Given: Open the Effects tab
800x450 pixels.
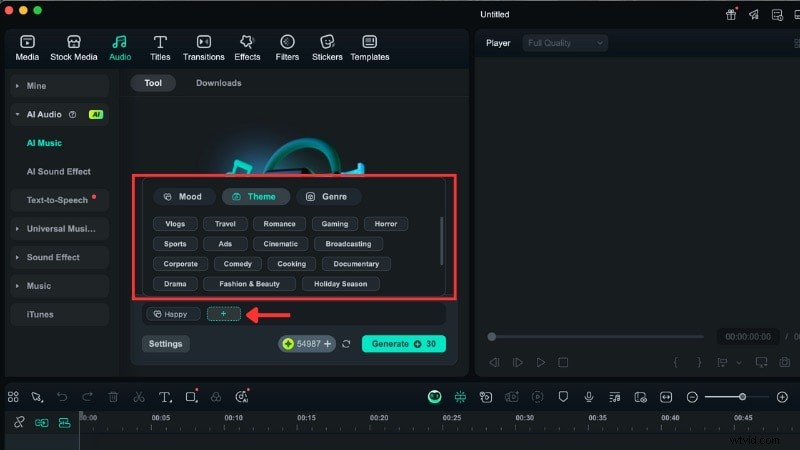Looking at the screenshot, I should coord(247,48).
